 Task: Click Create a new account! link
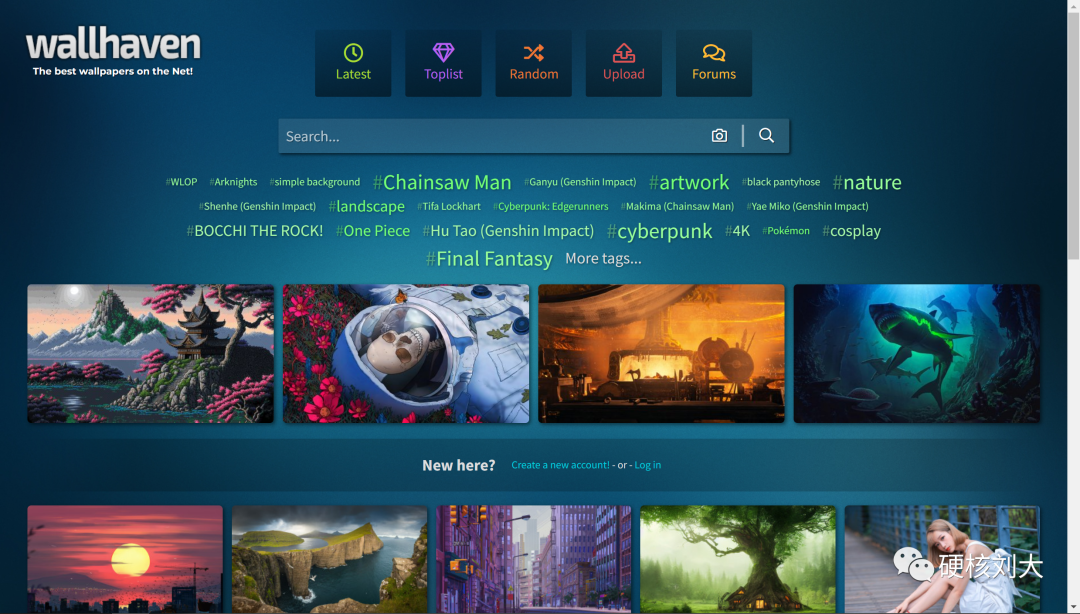click(560, 465)
